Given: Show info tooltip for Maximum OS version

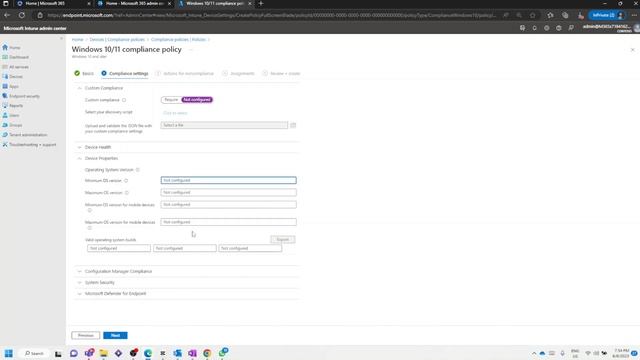Looking at the screenshot, I should 127,193.
